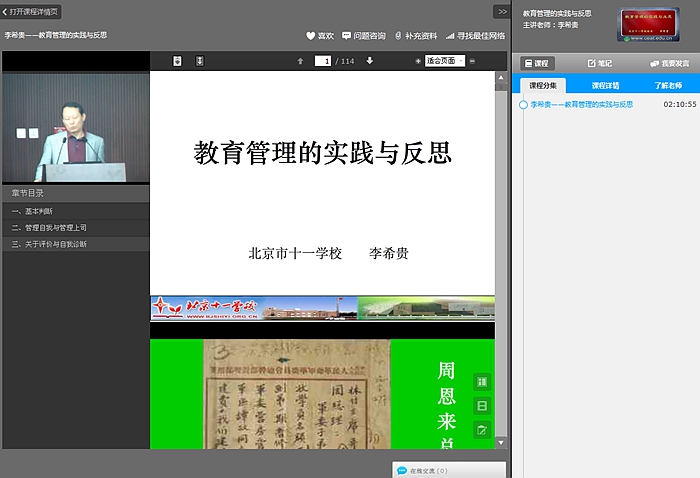Open the 适合页面 zoom dropdown
The width and height of the screenshot is (700, 478).
(445, 61)
